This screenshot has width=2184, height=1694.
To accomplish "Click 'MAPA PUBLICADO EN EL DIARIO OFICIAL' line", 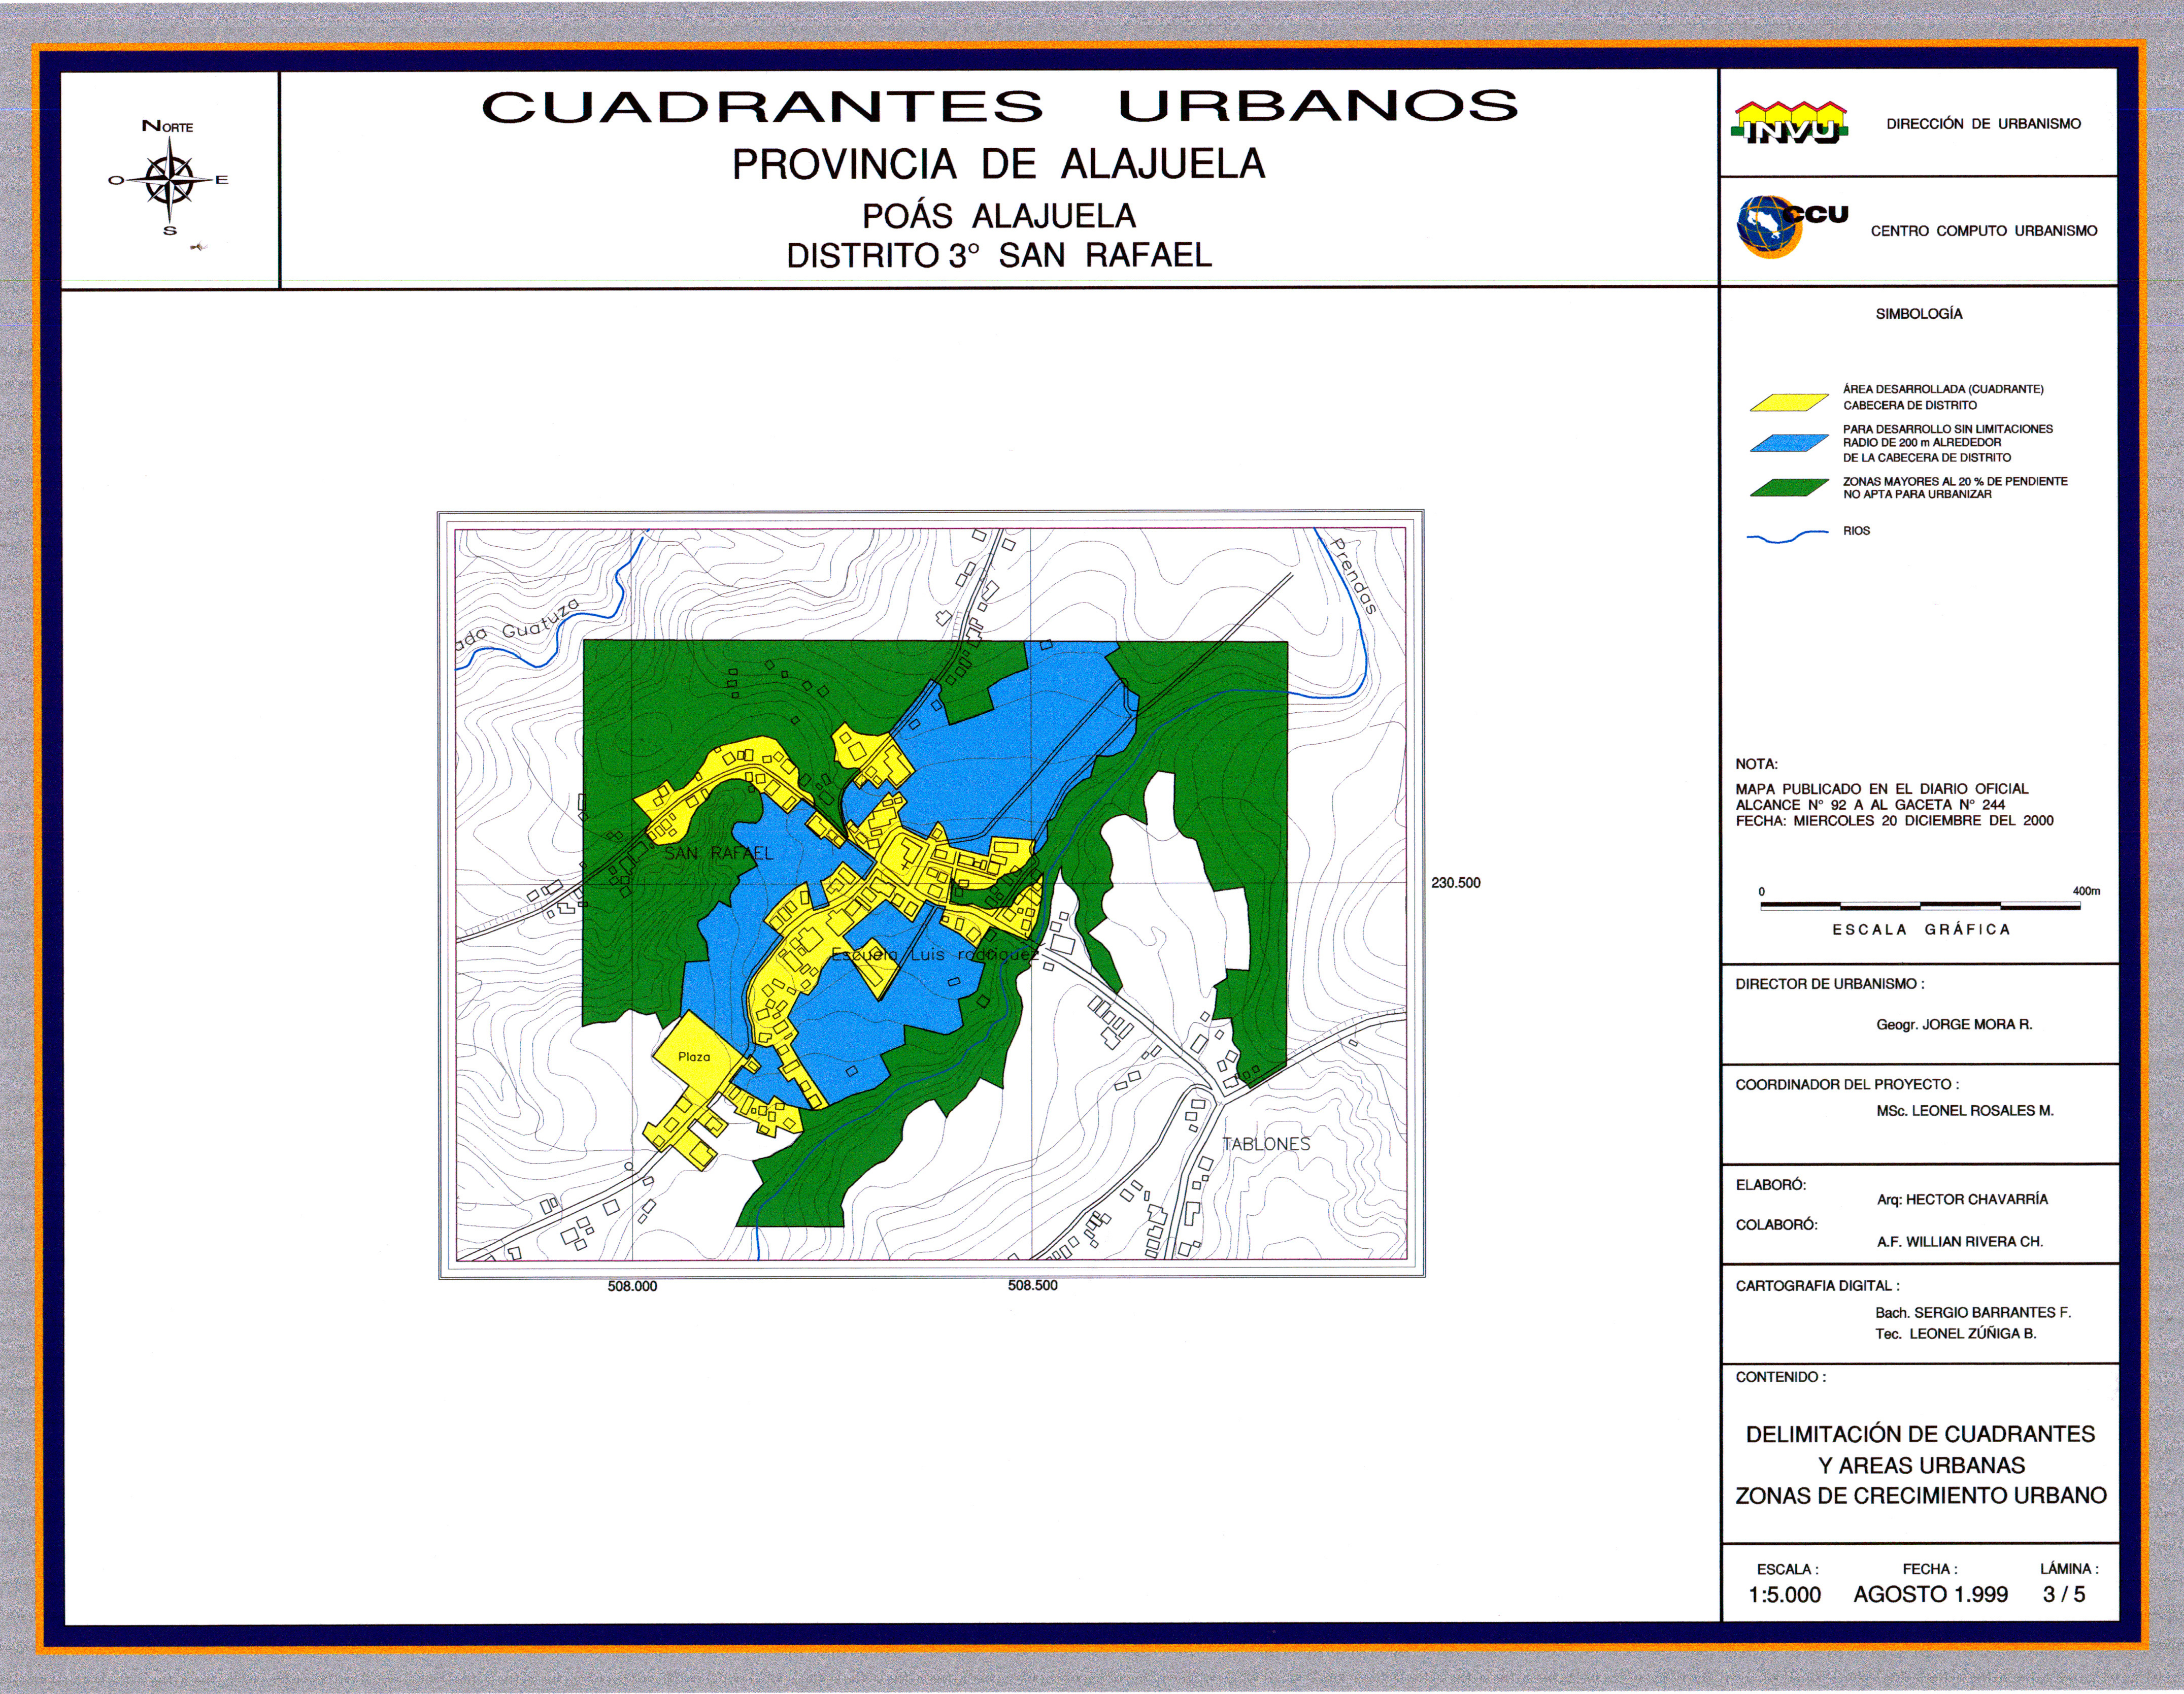I will point(1882,789).
